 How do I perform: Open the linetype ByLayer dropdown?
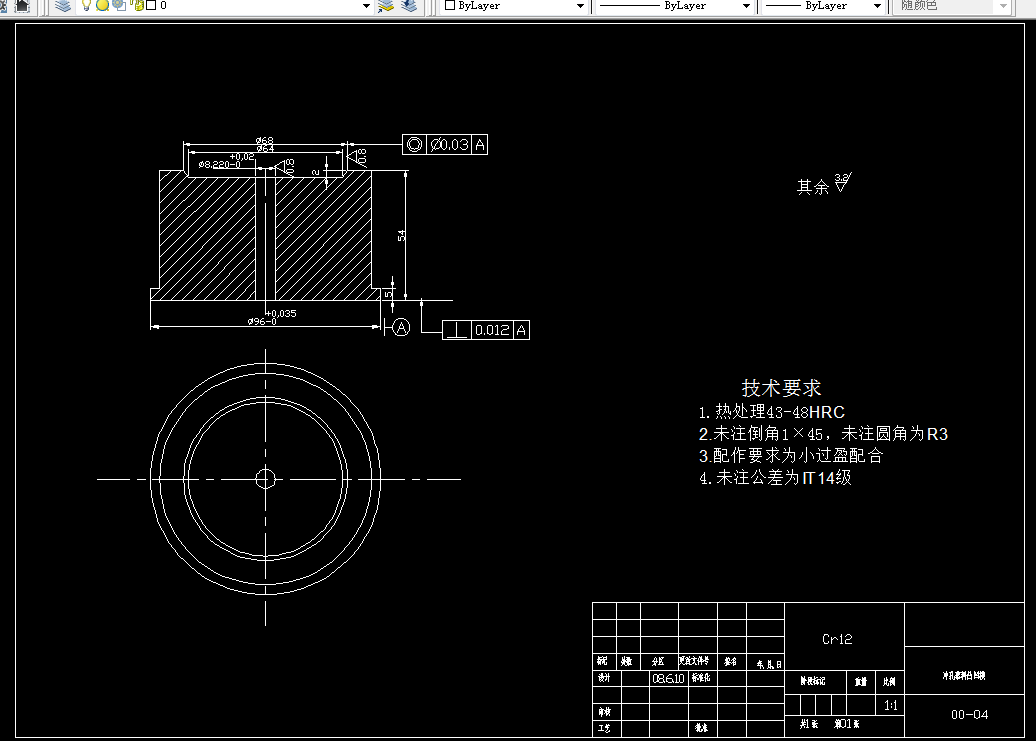point(746,6)
